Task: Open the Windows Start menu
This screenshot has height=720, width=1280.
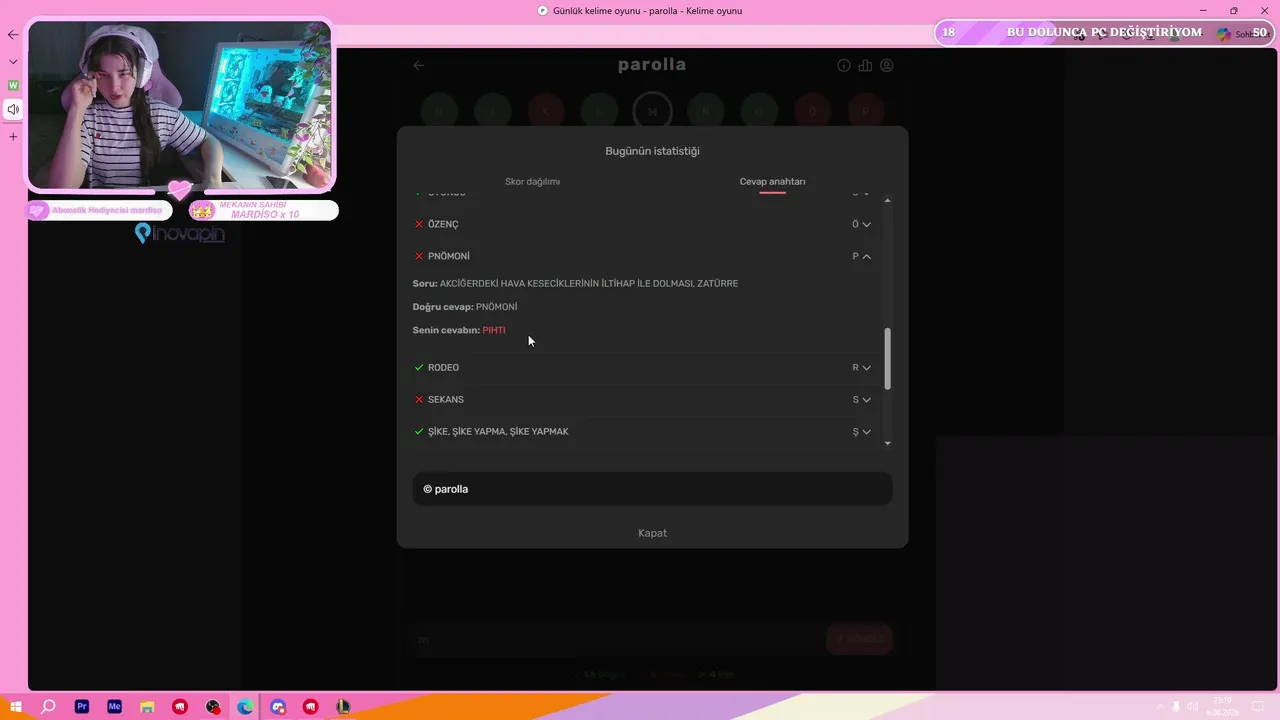Action: [x=16, y=707]
